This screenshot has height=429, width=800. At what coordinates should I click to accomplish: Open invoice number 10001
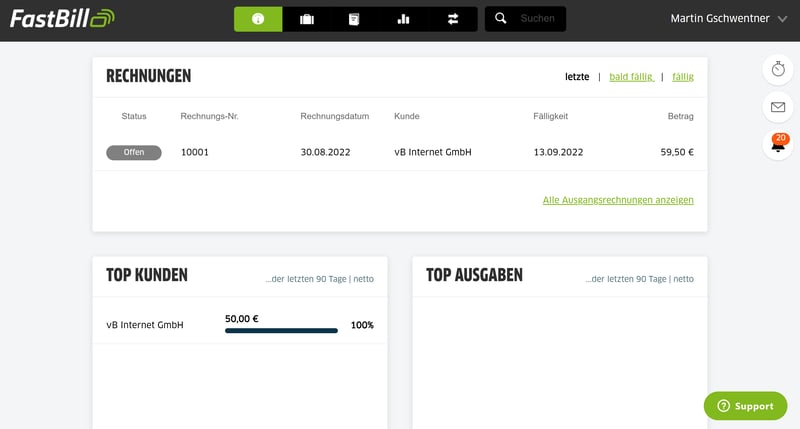(195, 153)
